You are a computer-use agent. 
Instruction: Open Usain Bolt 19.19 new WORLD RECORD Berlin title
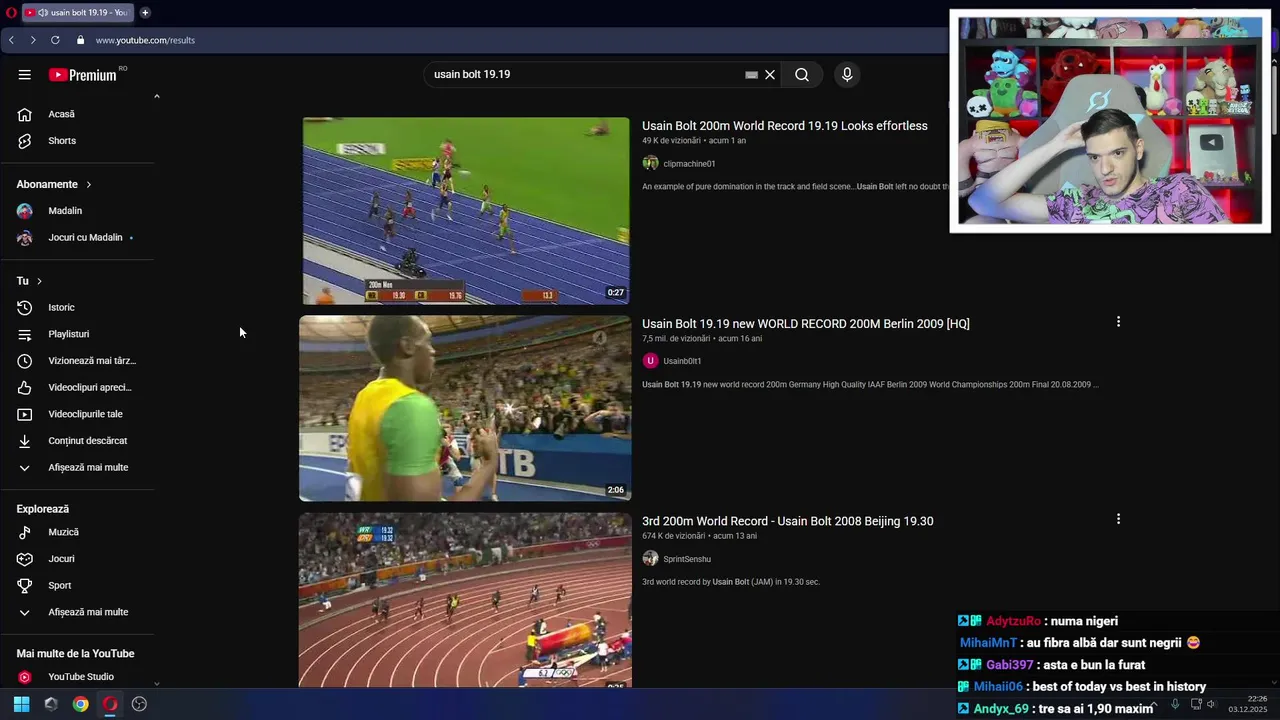pos(806,324)
